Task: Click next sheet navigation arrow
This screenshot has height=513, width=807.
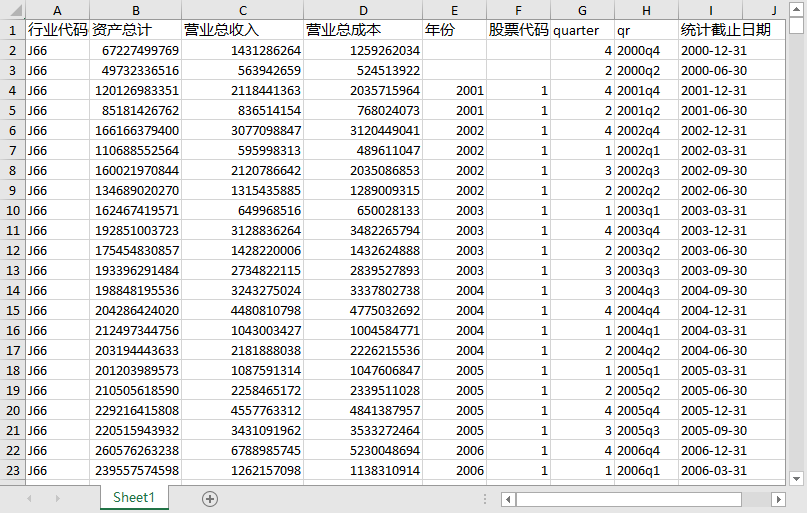Action: coord(58,499)
